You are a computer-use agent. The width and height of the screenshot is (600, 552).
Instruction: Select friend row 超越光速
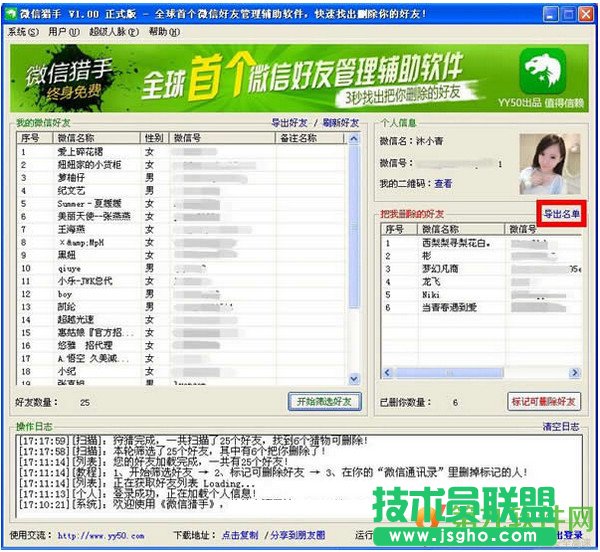pos(183,320)
